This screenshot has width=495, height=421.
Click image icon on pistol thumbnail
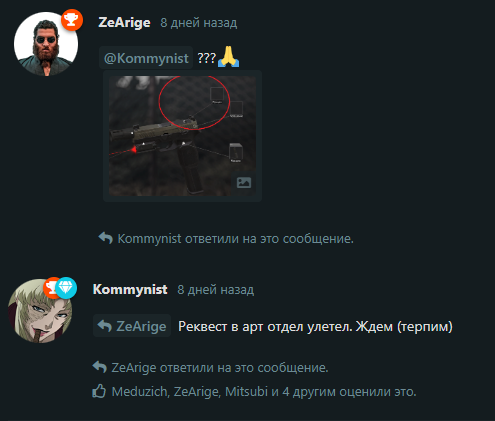coord(244,182)
